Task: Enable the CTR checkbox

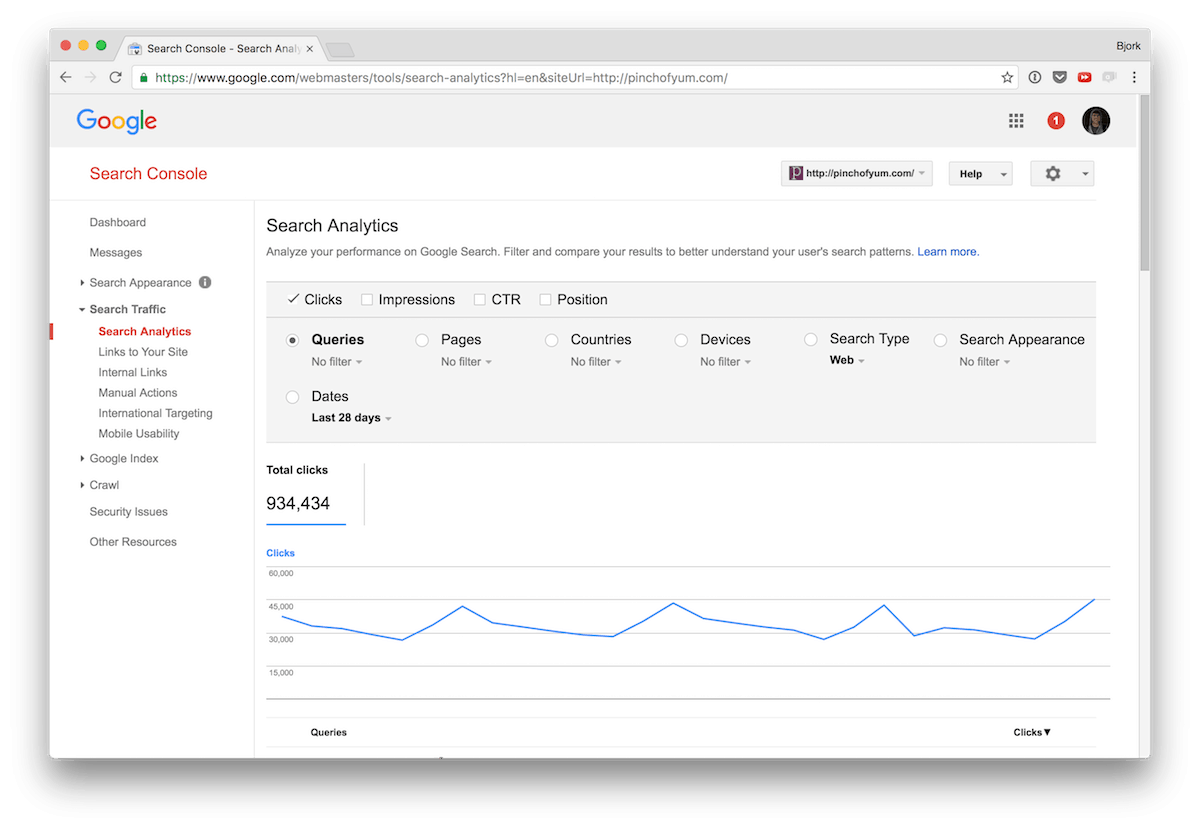Action: coord(479,299)
